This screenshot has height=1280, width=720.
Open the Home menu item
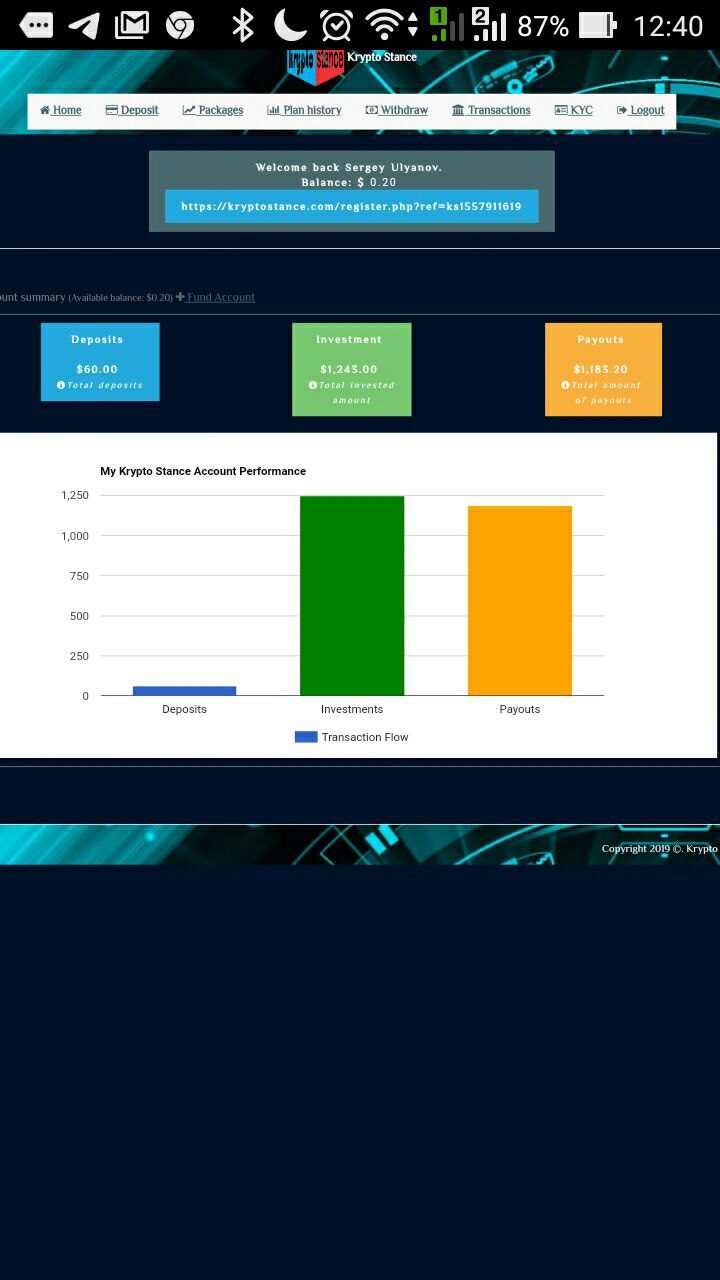point(61,110)
